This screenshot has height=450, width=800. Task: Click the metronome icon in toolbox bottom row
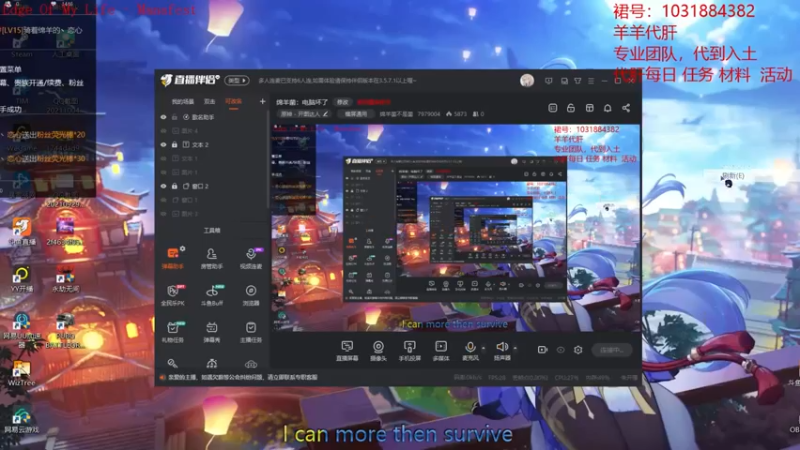pyautogui.click(x=211, y=363)
